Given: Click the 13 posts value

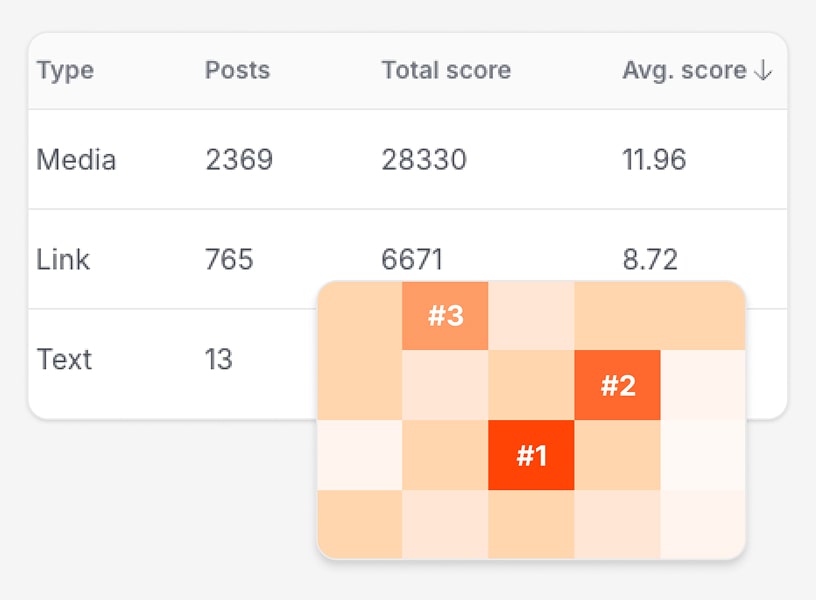Looking at the screenshot, I should point(219,359).
